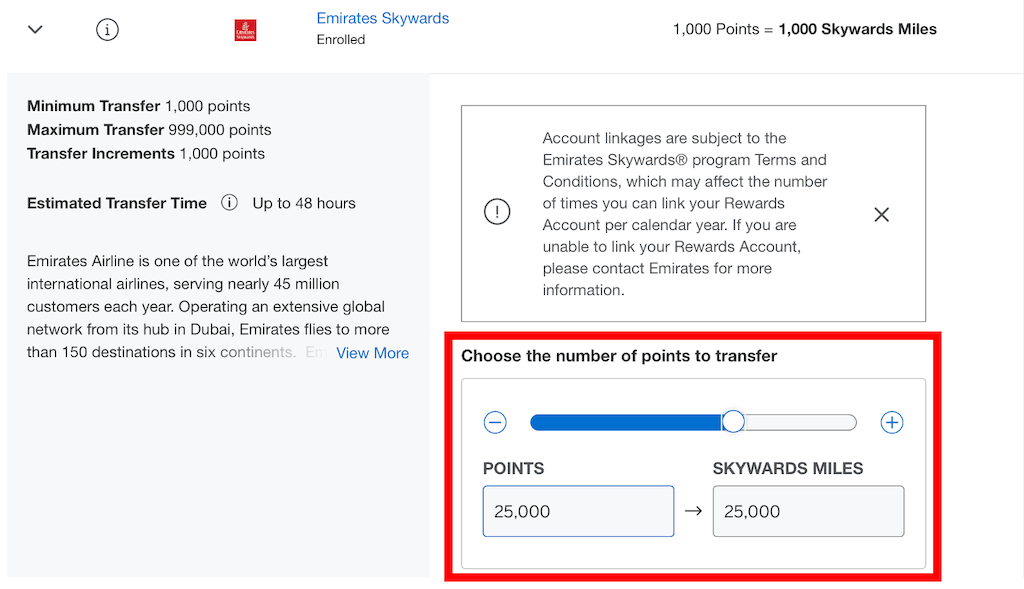Screen dimensions: 1024x589
Task: Click the Maximum Transfer 999,000 points line
Action: 149,130
